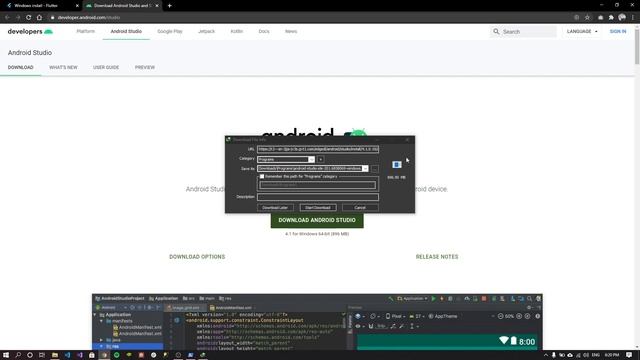Tick the remember path for Programs category checkbox
This screenshot has height=360, width=640.
262,176
